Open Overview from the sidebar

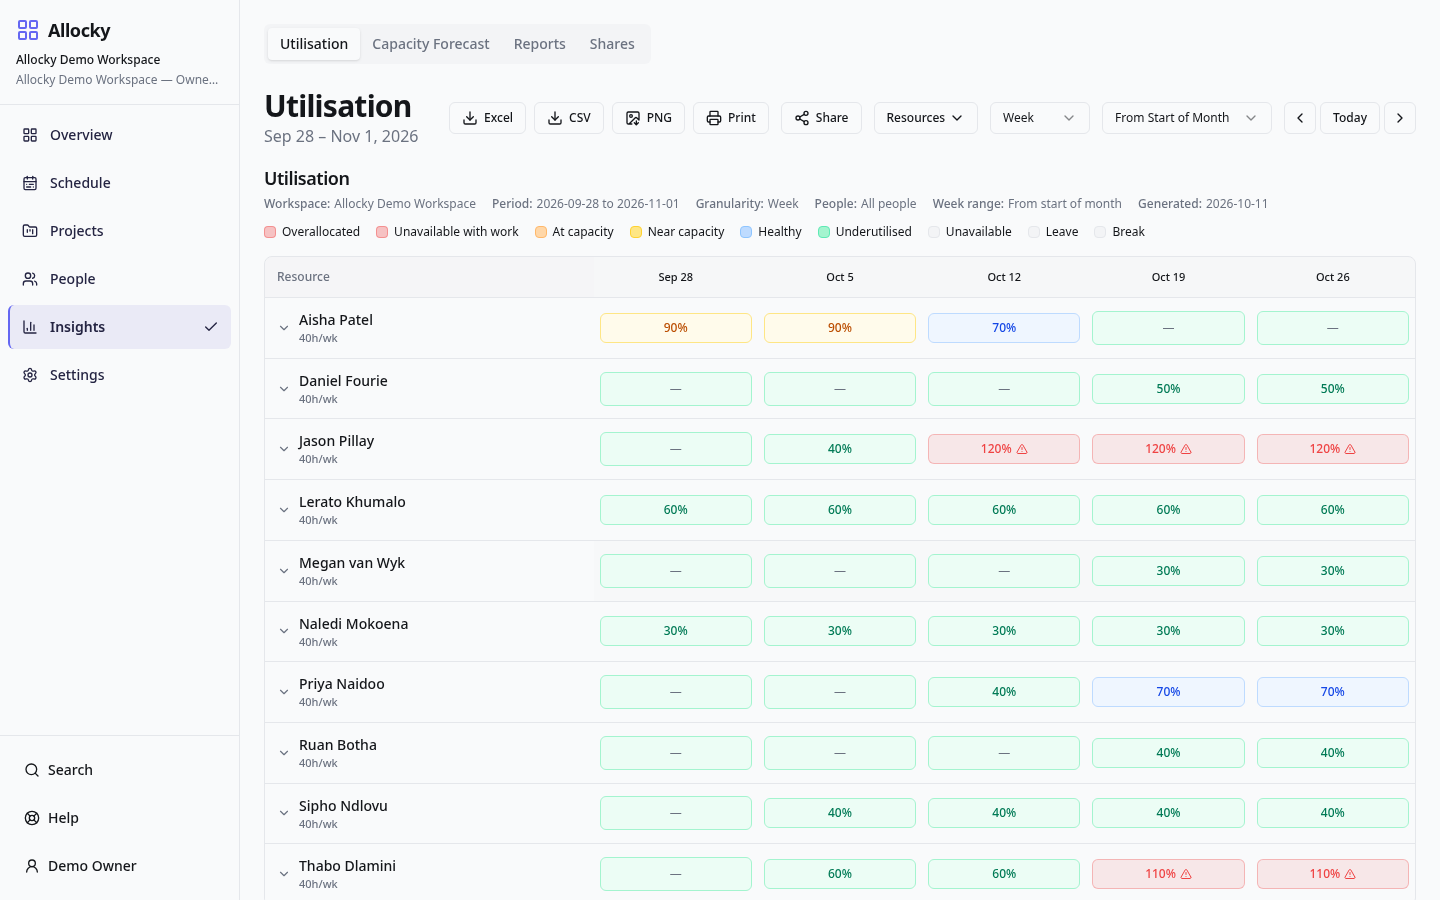[x=119, y=135]
